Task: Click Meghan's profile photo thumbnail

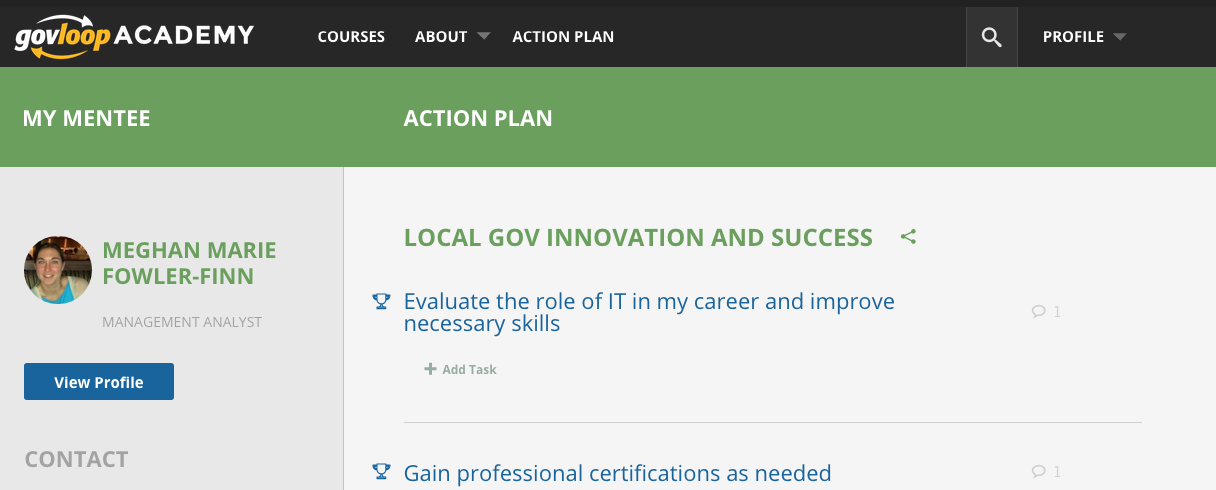Action: pyautogui.click(x=58, y=270)
